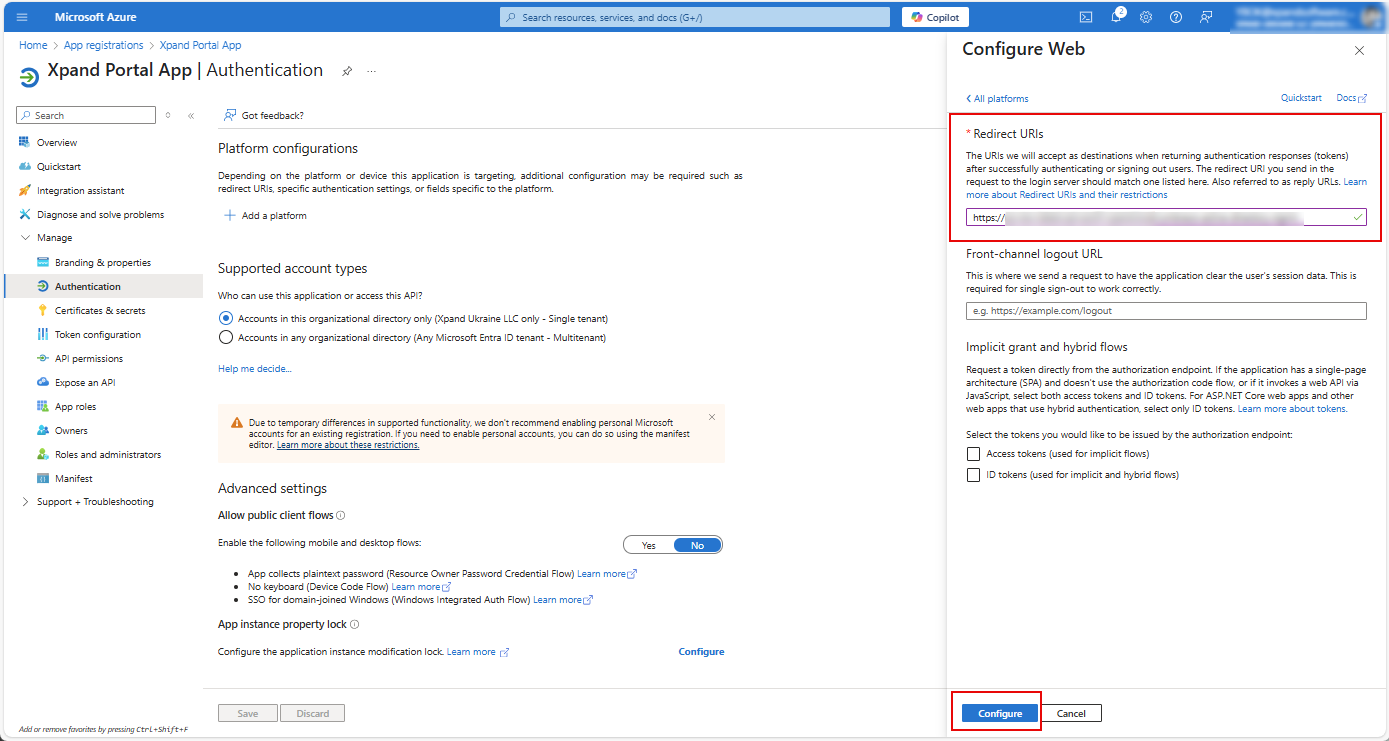
Task: Collapse the Manage section in sidebar
Action: tap(26, 238)
